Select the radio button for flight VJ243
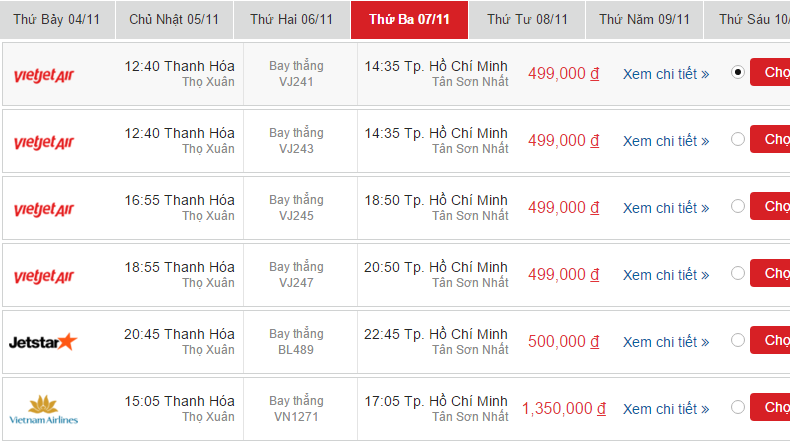 (738, 139)
